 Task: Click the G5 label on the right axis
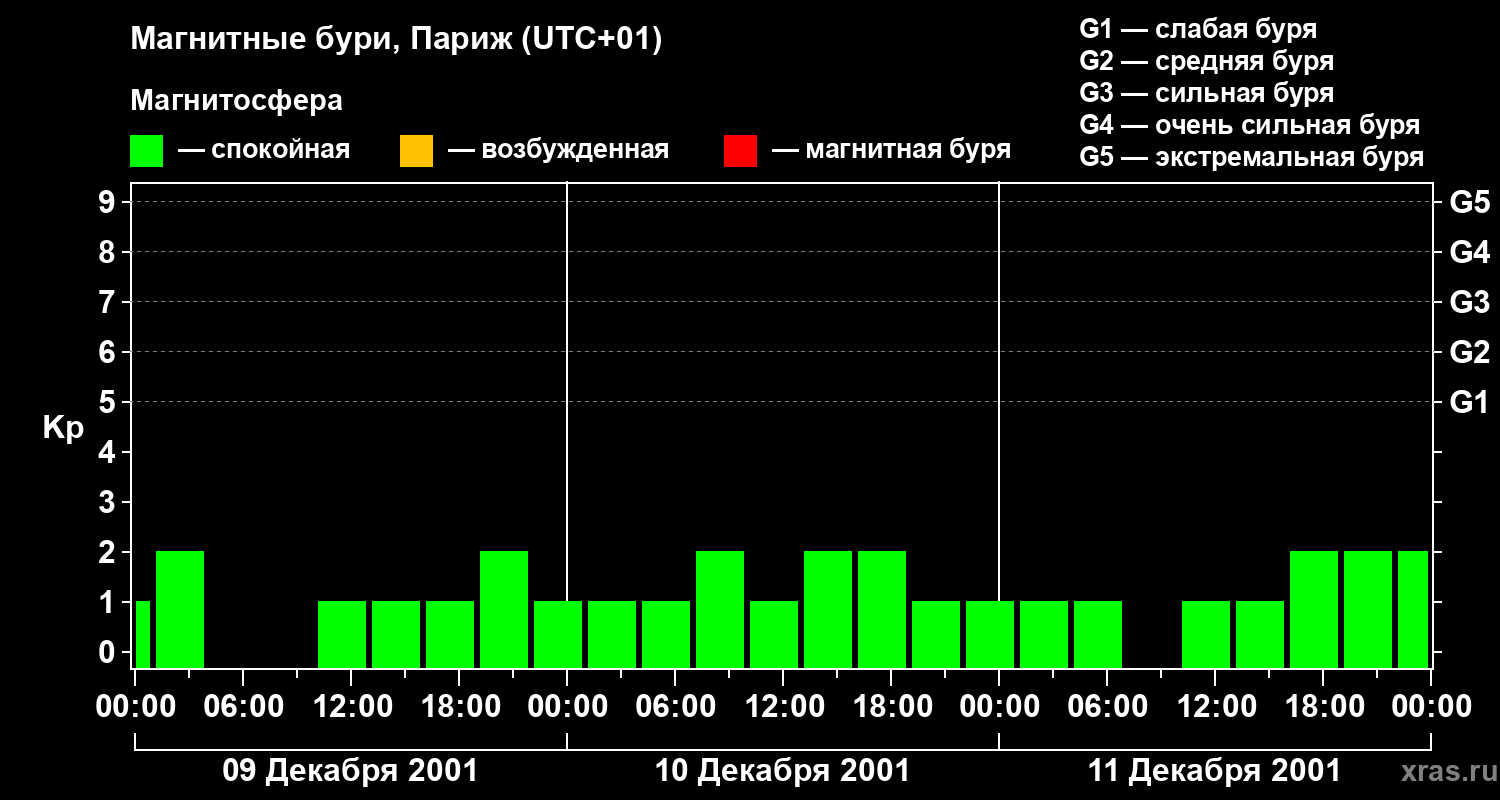pyautogui.click(x=1469, y=203)
